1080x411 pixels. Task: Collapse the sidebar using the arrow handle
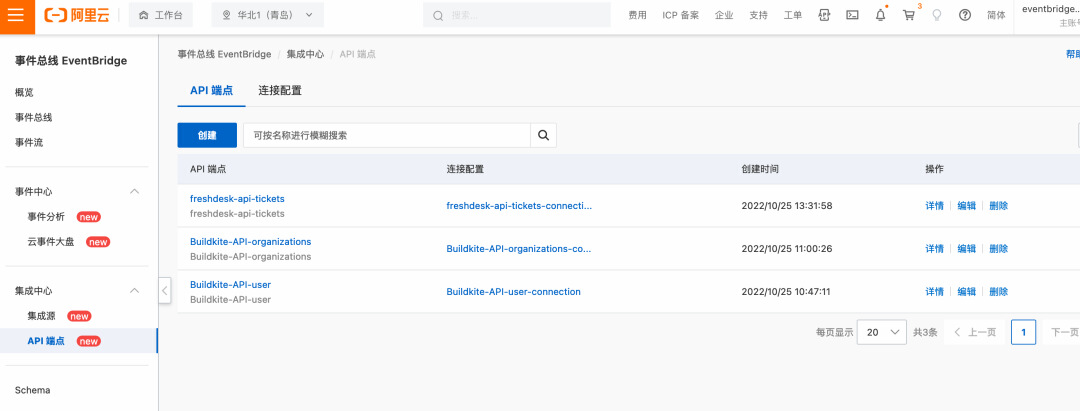point(165,291)
